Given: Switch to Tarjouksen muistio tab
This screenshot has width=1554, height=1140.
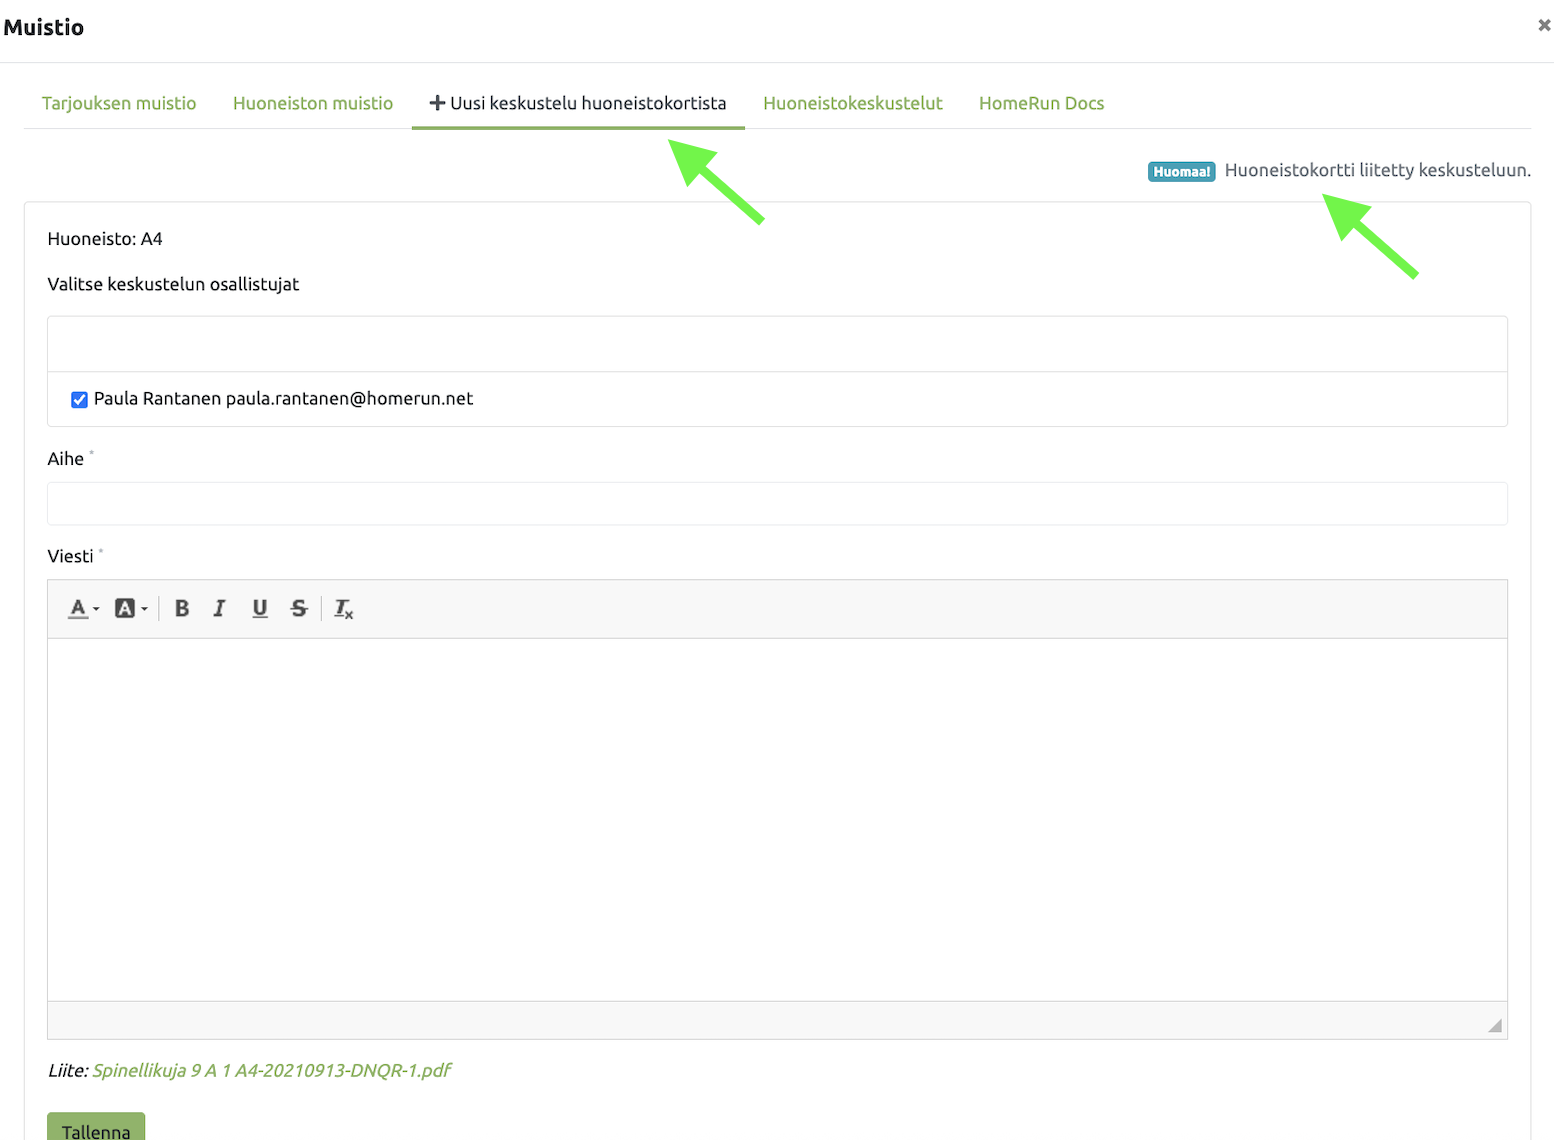Looking at the screenshot, I should (x=119, y=103).
